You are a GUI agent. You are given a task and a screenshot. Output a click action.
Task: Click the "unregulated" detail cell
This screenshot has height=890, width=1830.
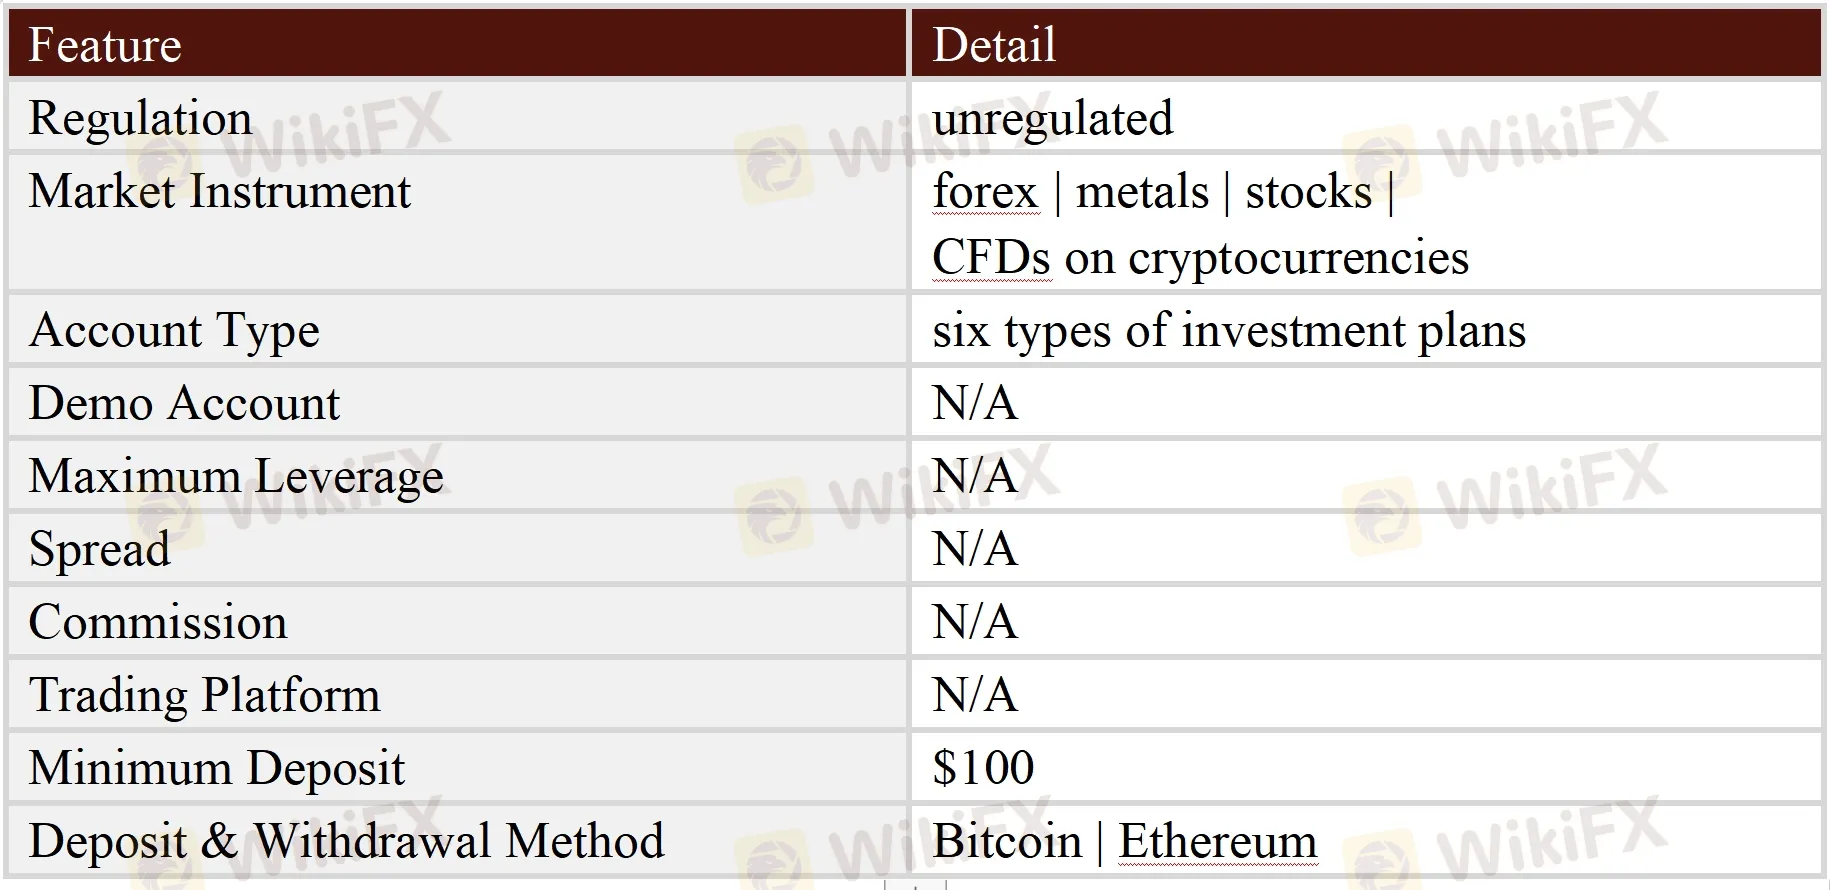1052,118
